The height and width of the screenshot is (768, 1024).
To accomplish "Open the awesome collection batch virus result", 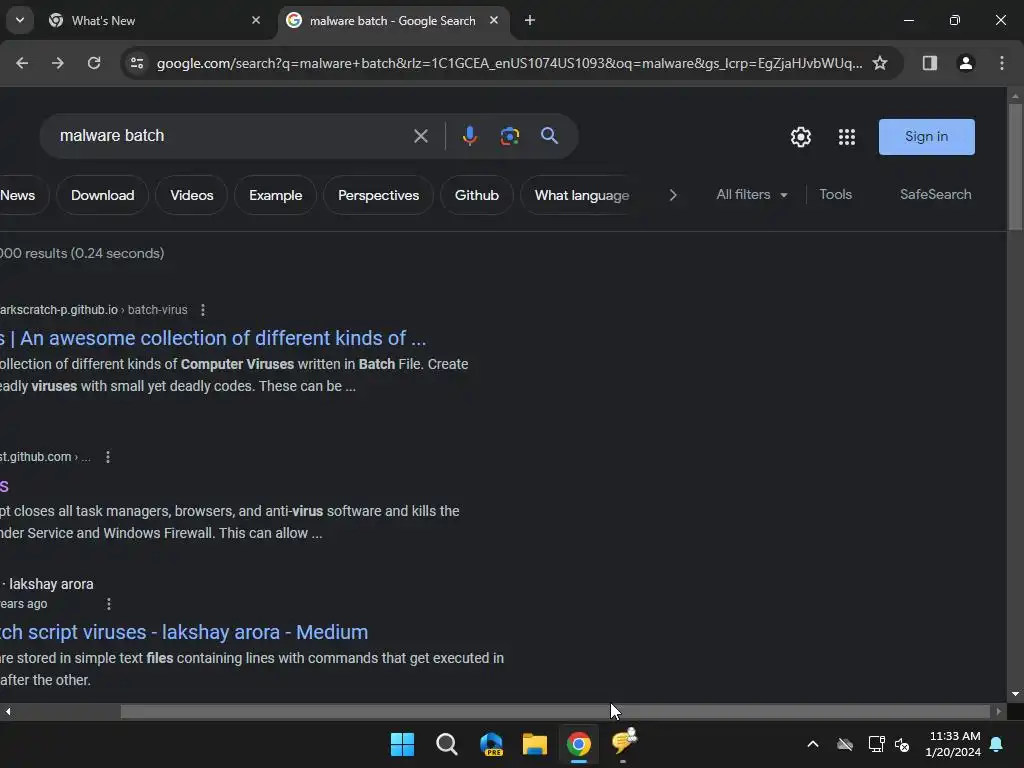I will (213, 338).
